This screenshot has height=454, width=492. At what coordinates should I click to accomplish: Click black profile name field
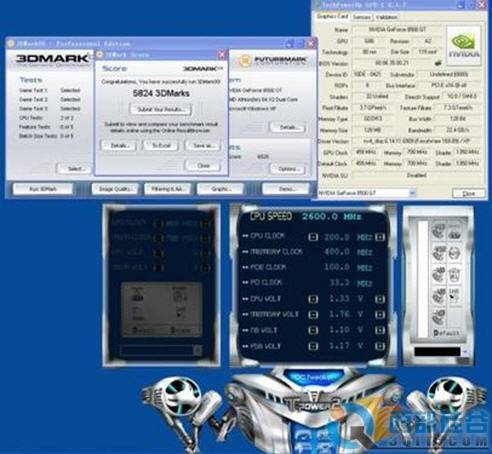tap(437, 352)
